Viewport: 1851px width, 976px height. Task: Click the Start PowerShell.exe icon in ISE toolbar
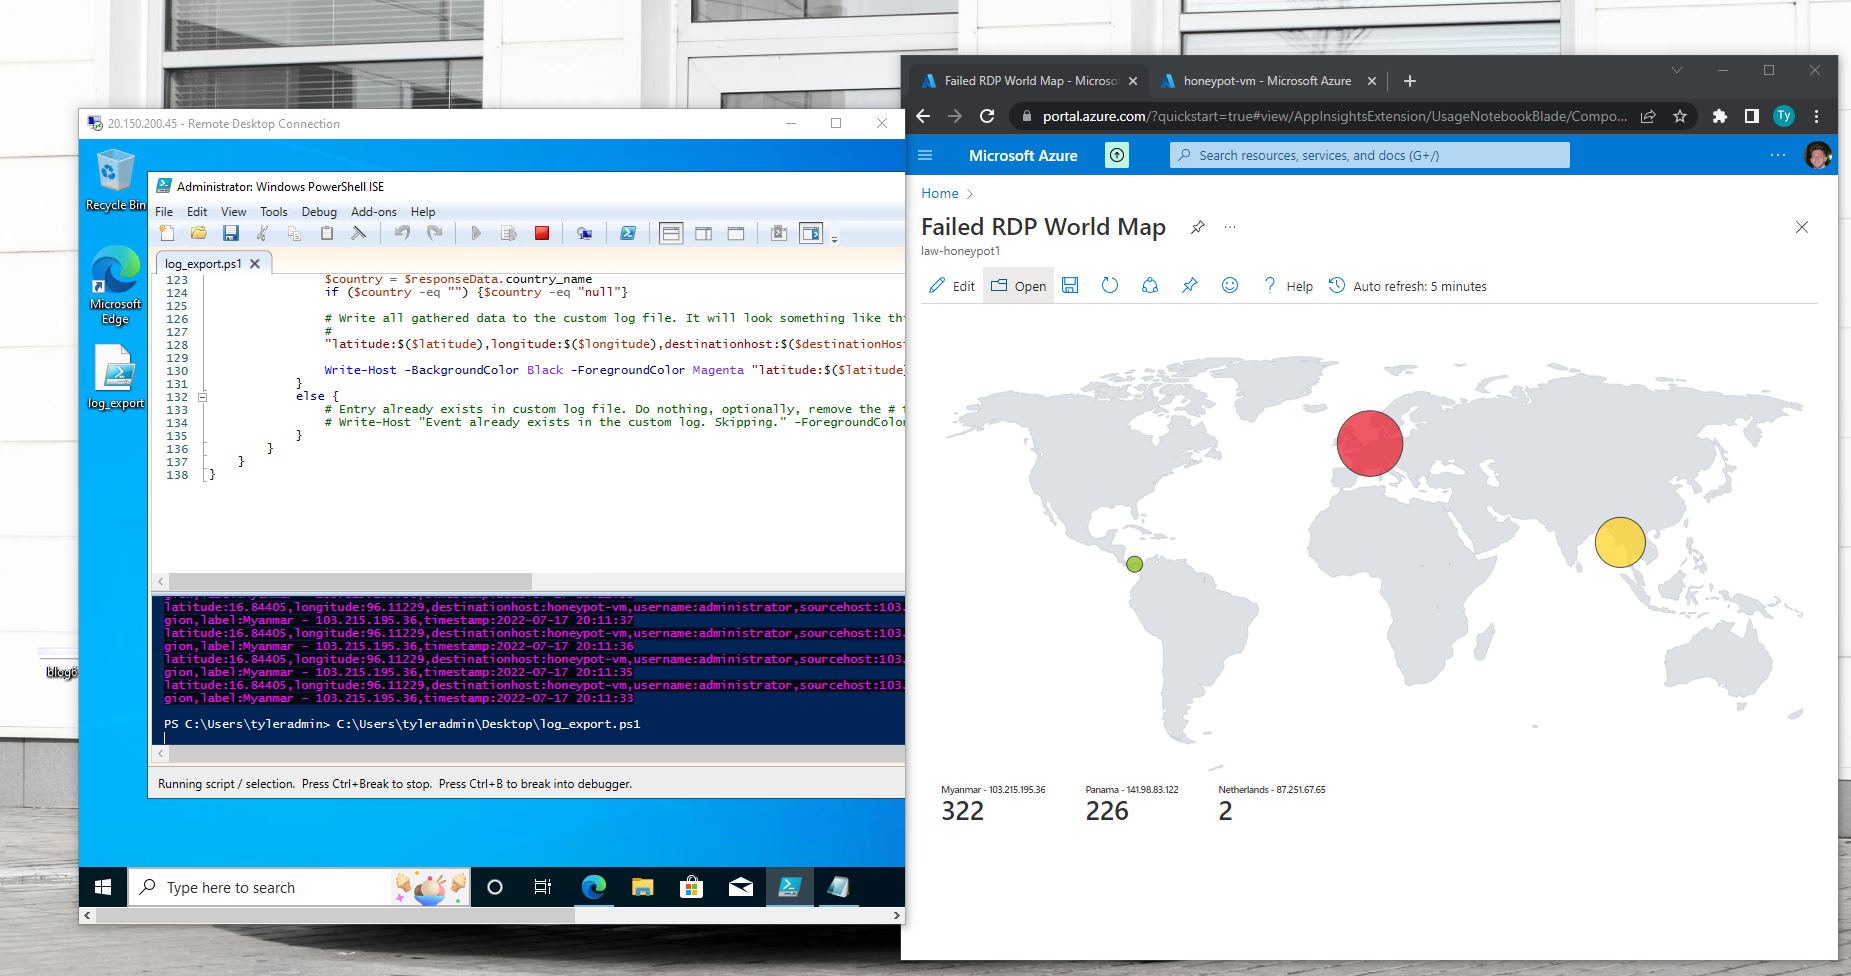(x=628, y=233)
